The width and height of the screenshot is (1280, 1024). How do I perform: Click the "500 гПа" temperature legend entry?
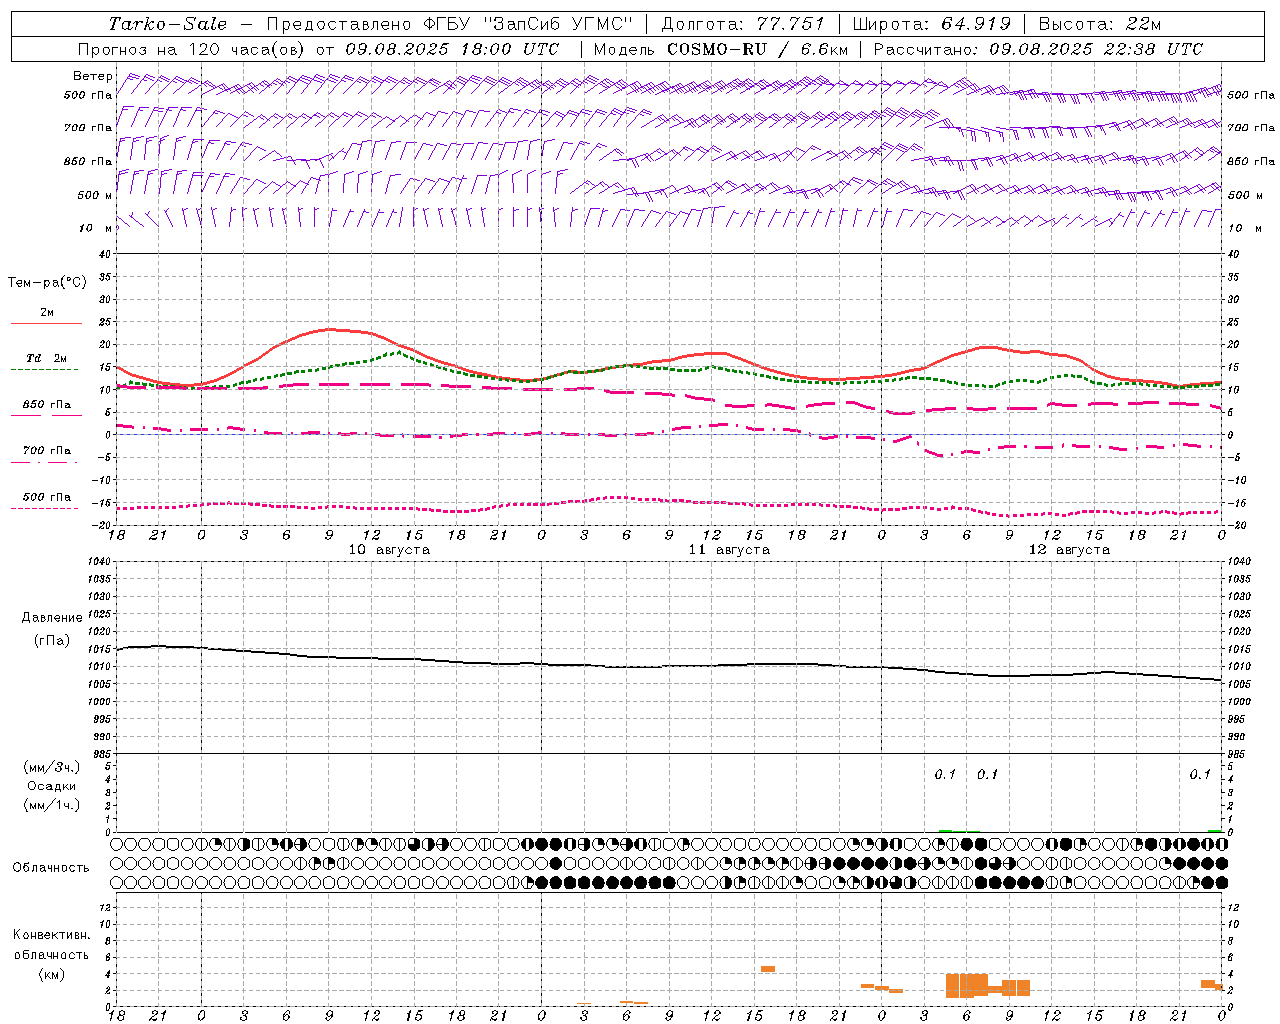tap(47, 497)
